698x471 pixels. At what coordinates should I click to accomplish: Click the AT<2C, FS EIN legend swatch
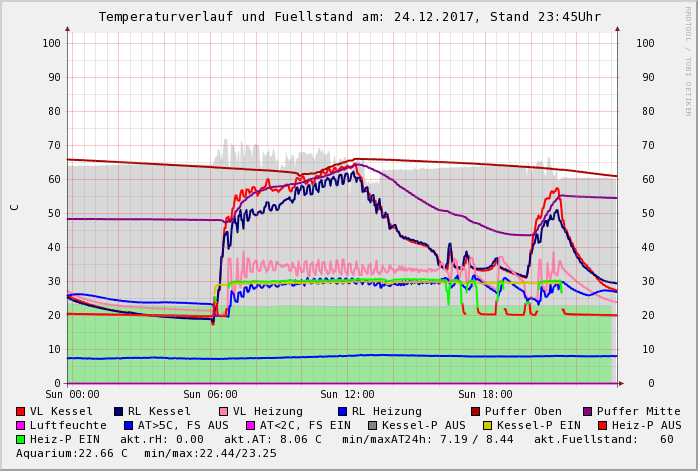click(x=250, y=425)
